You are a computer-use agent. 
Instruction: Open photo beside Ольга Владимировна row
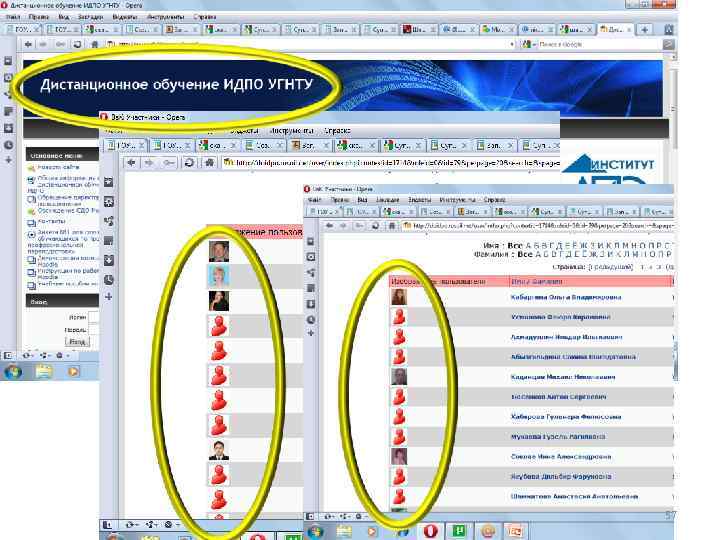(399, 297)
